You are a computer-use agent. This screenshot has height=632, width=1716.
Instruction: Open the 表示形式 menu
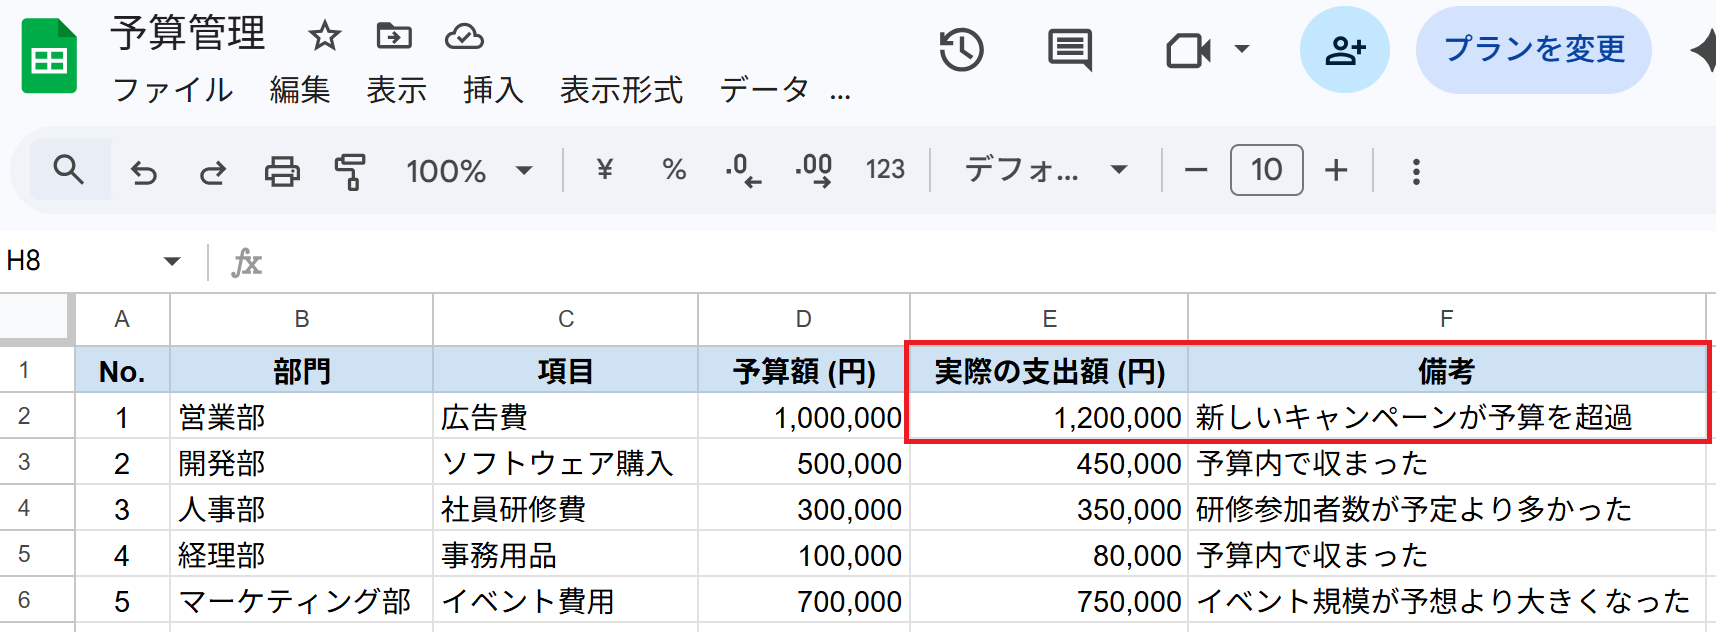621,91
